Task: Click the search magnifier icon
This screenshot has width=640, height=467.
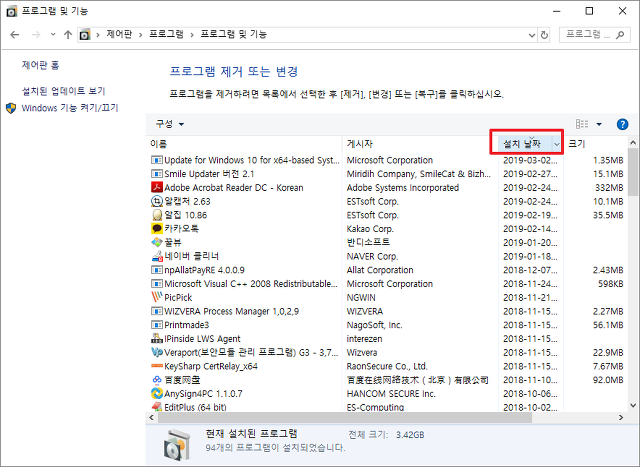Action: pyautogui.click(x=620, y=35)
